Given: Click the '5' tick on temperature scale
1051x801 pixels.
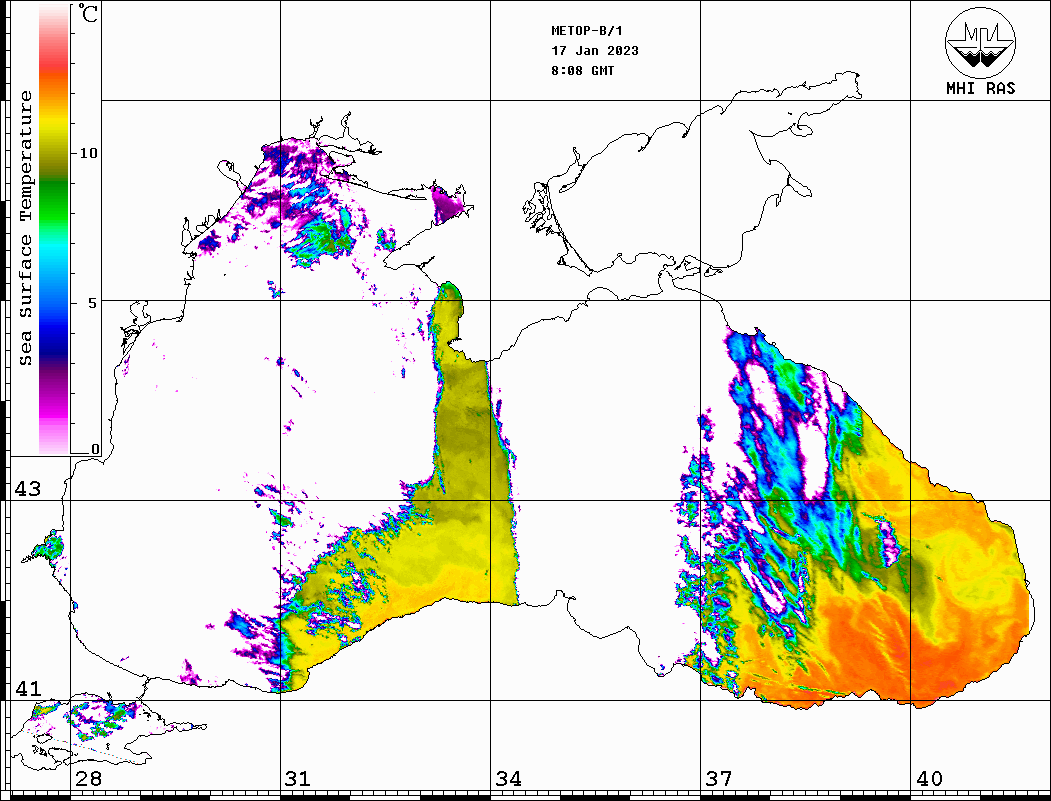Looking at the screenshot, I should tap(92, 303).
